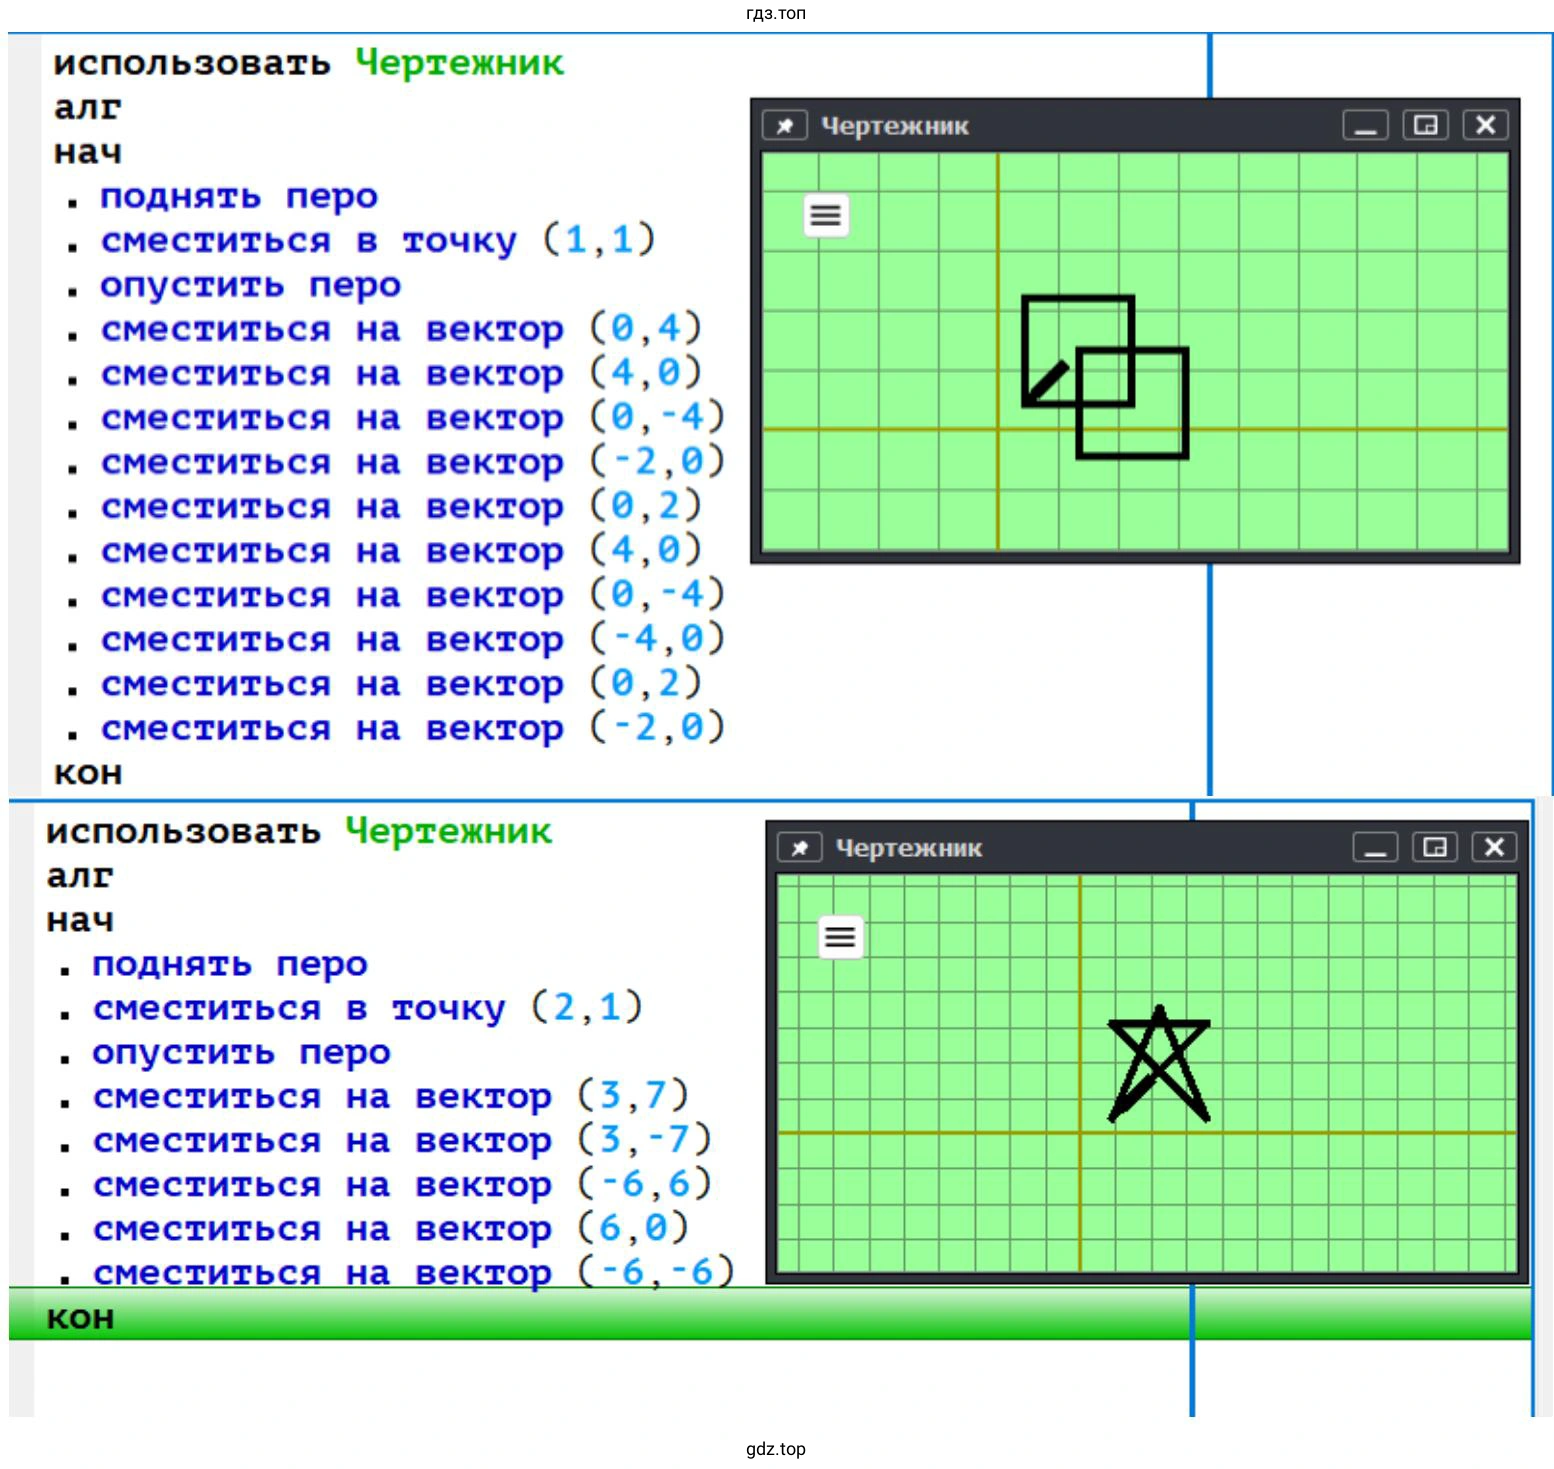Screen dimensions: 1554x1469
Task: Click the 'гдз.топ' text at the page top
Action: pyautogui.click(x=776, y=13)
